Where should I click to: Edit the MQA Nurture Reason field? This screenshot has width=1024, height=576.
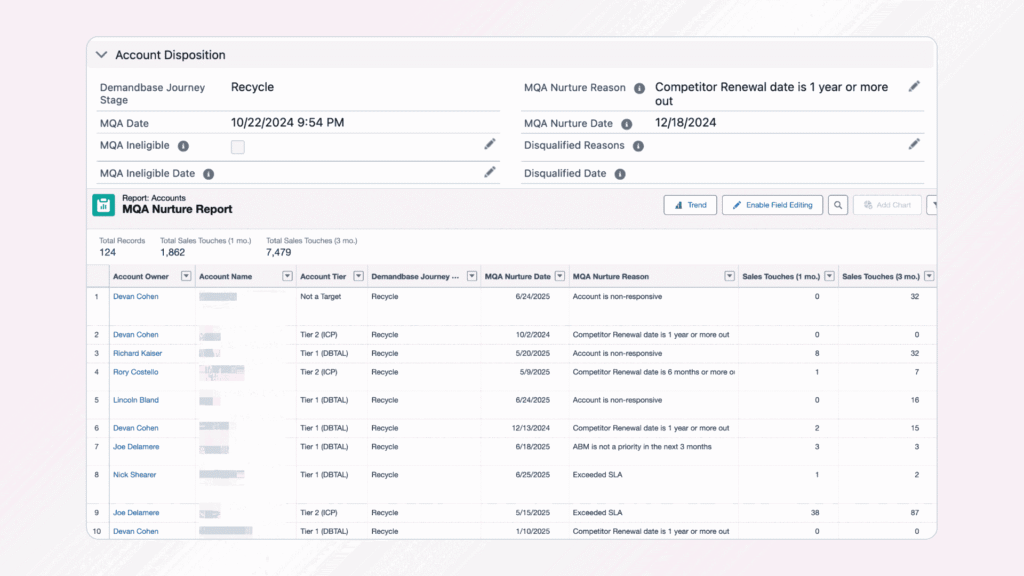pos(913,86)
